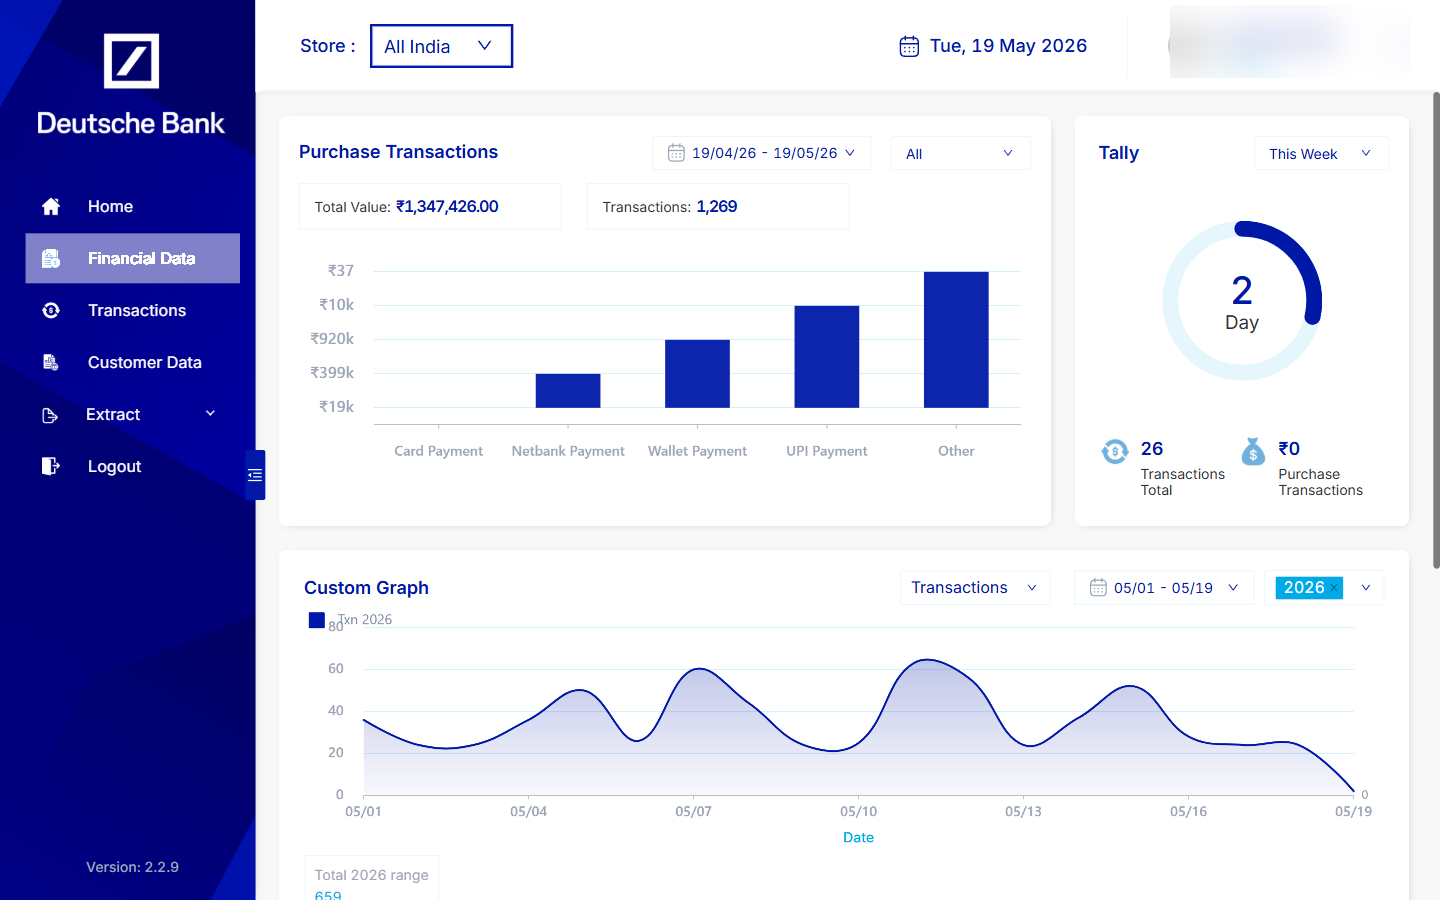Viewport: 1440px width, 900px height.
Task: Click the Total 2026 range card
Action: [371, 879]
